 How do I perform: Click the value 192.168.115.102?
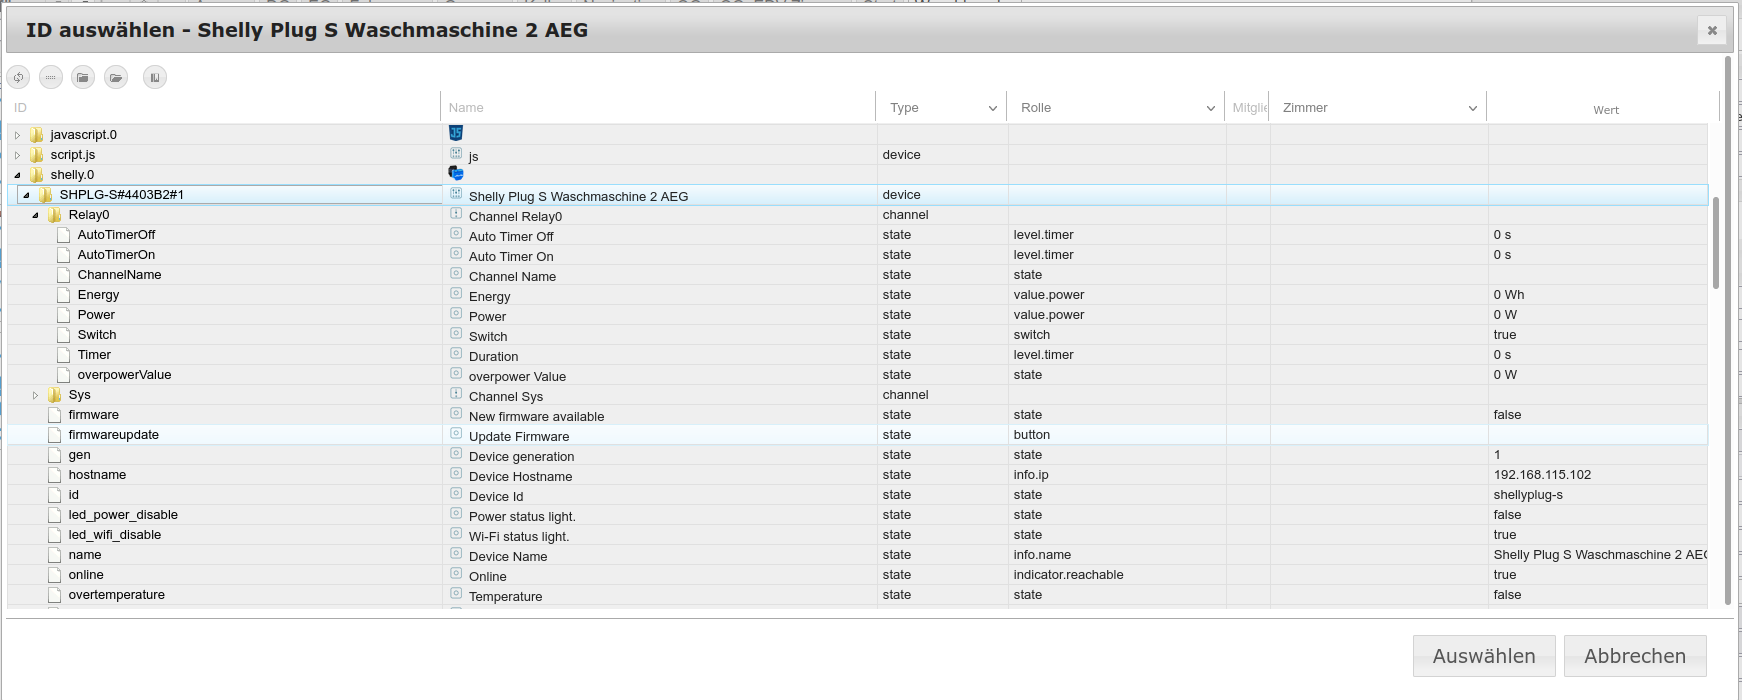(1542, 475)
